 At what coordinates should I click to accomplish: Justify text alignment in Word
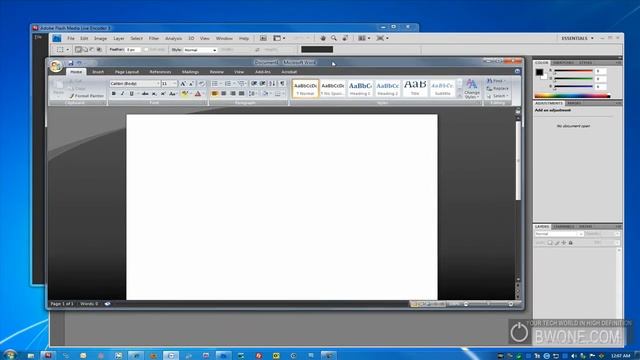242,94
